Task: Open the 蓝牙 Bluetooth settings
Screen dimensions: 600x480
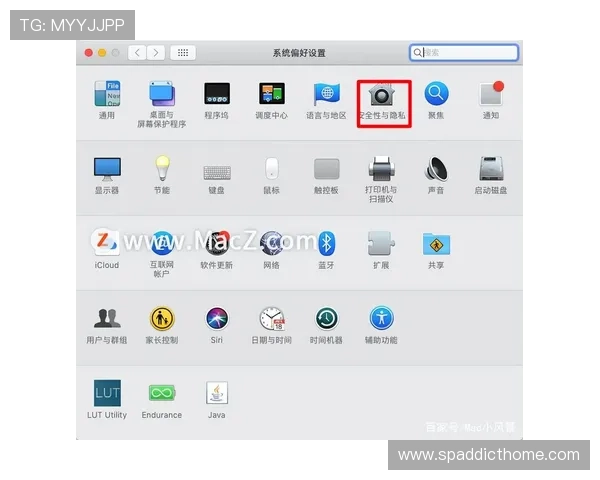Action: pos(326,243)
